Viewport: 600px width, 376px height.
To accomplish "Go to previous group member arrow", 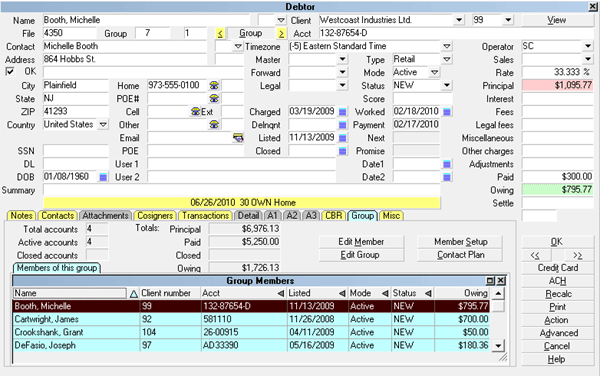I will coord(220,34).
